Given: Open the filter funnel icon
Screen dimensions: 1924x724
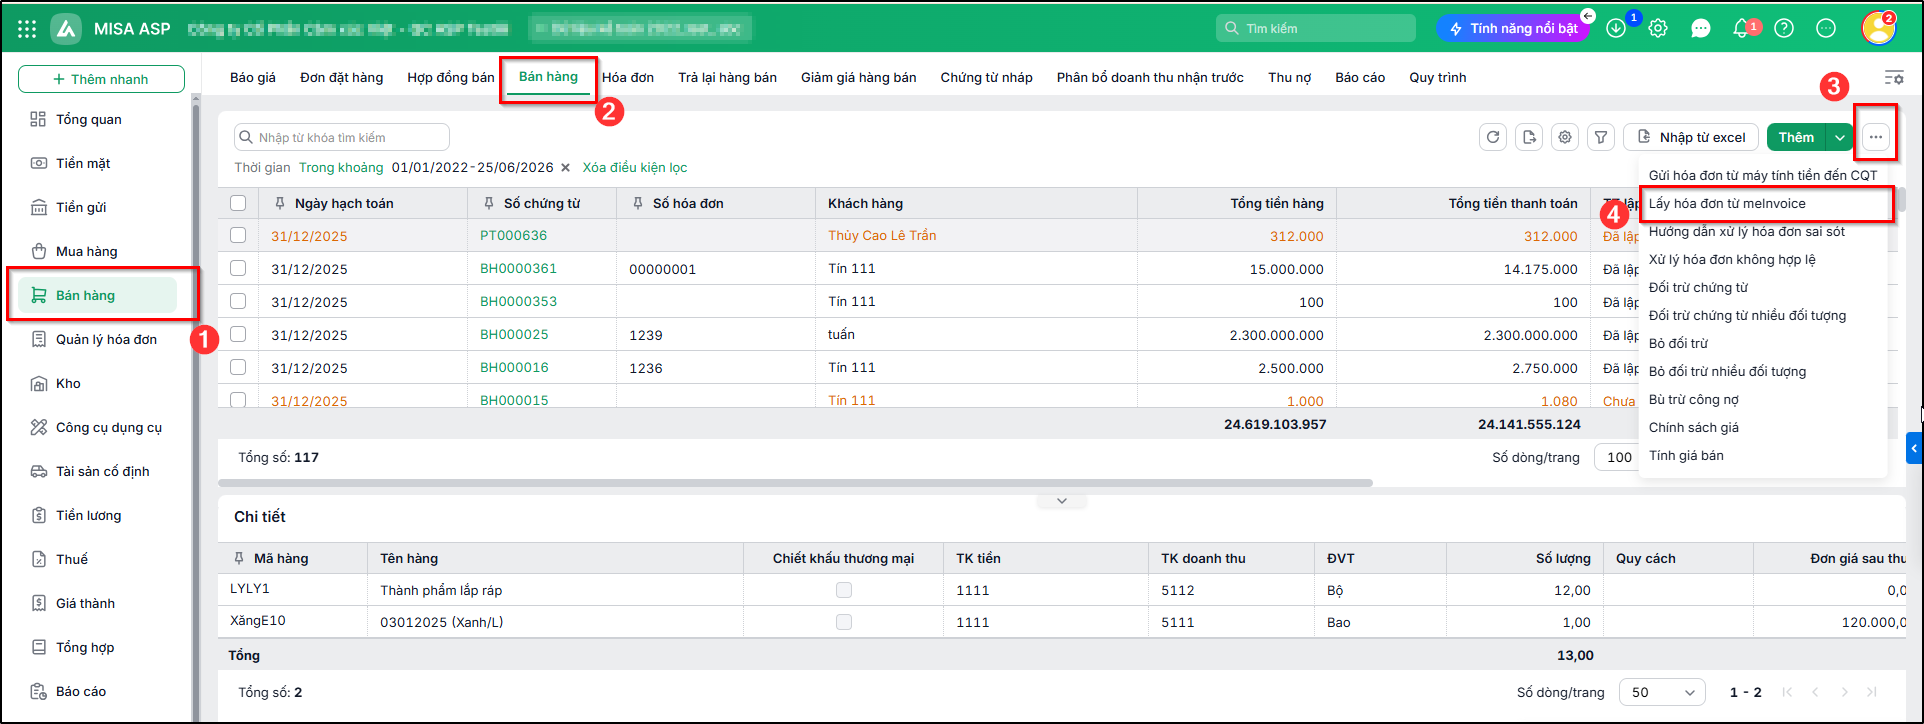Looking at the screenshot, I should 1601,137.
